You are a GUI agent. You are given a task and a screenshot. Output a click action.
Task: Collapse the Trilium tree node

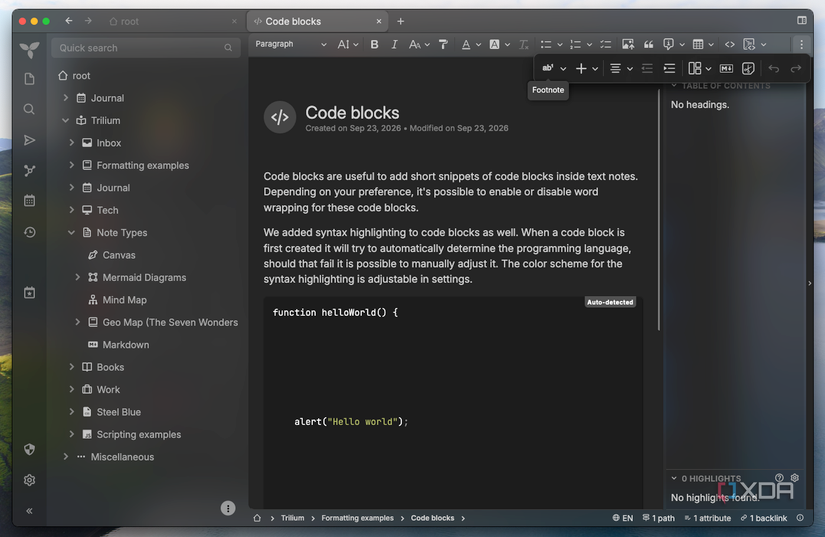click(x=66, y=120)
